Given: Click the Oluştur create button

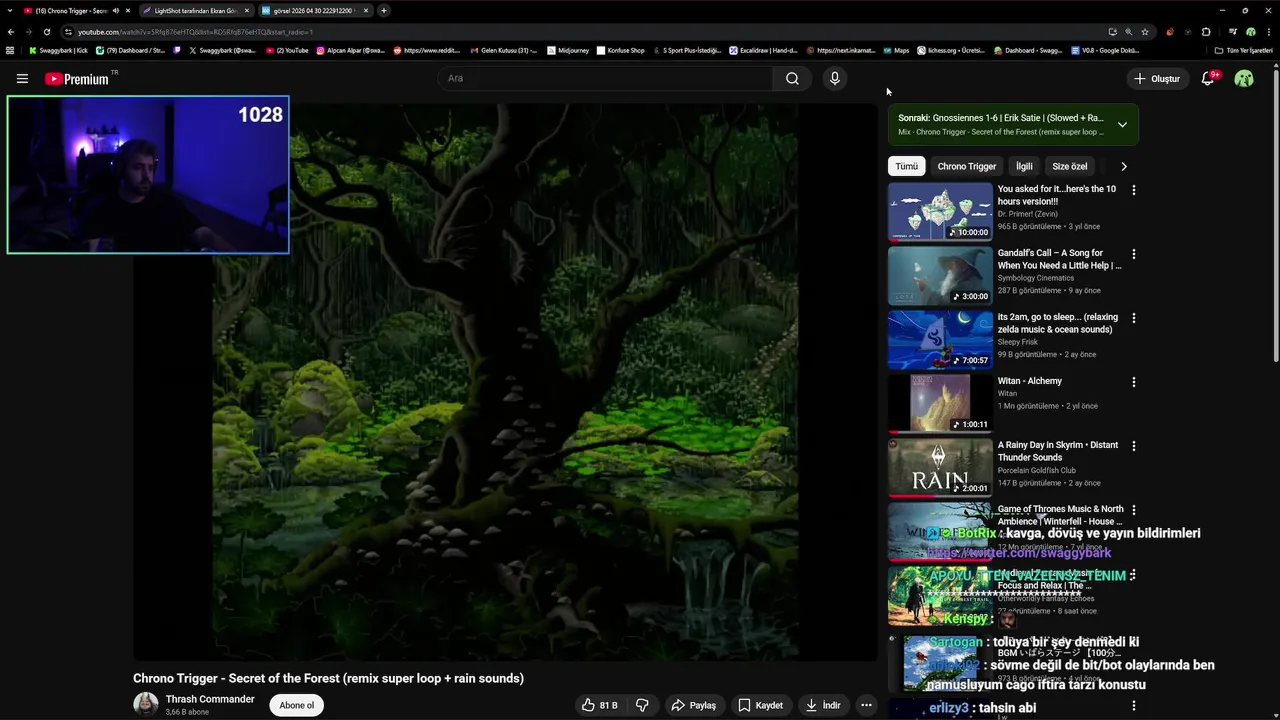Looking at the screenshot, I should tap(1157, 78).
